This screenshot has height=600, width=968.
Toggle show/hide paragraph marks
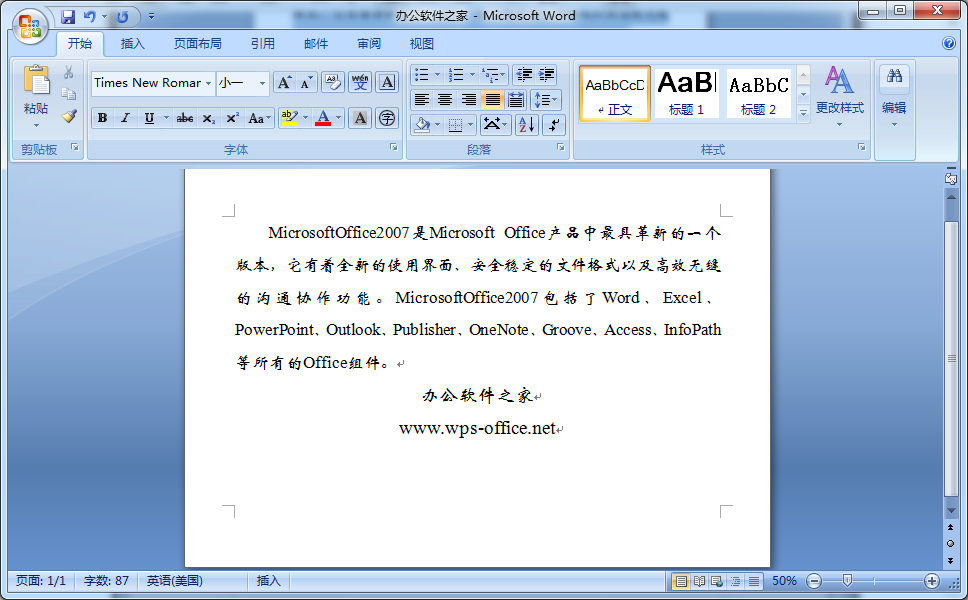pos(554,125)
